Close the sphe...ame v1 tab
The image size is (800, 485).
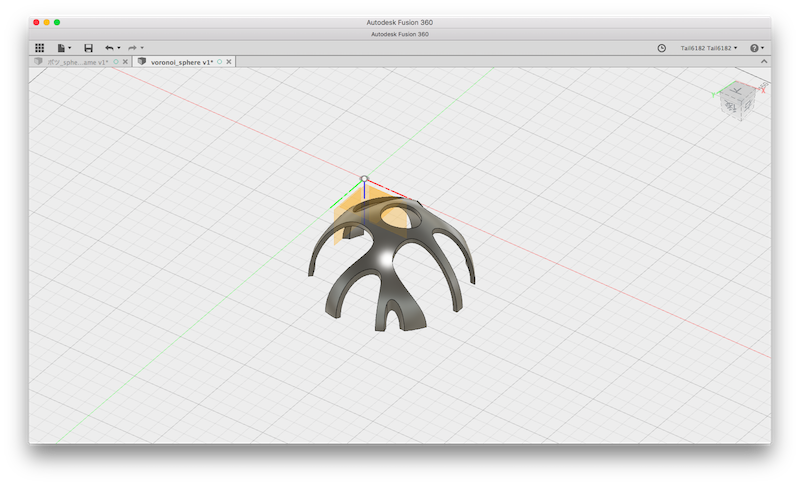pyautogui.click(x=125, y=62)
